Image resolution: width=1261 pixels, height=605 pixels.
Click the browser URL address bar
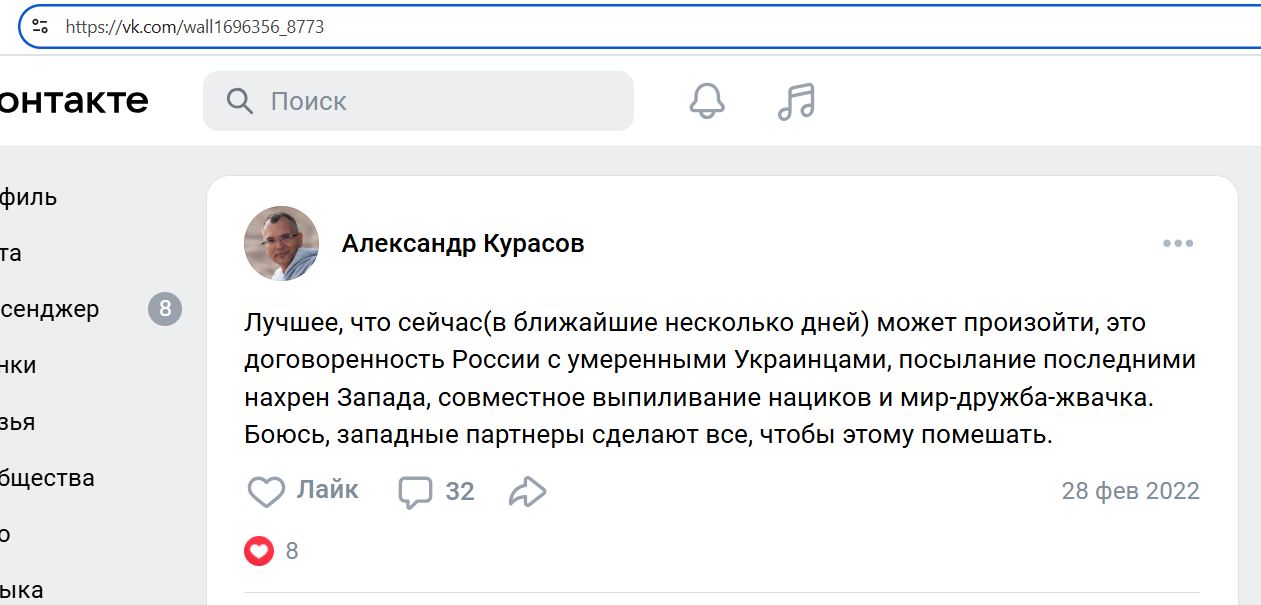point(600,27)
